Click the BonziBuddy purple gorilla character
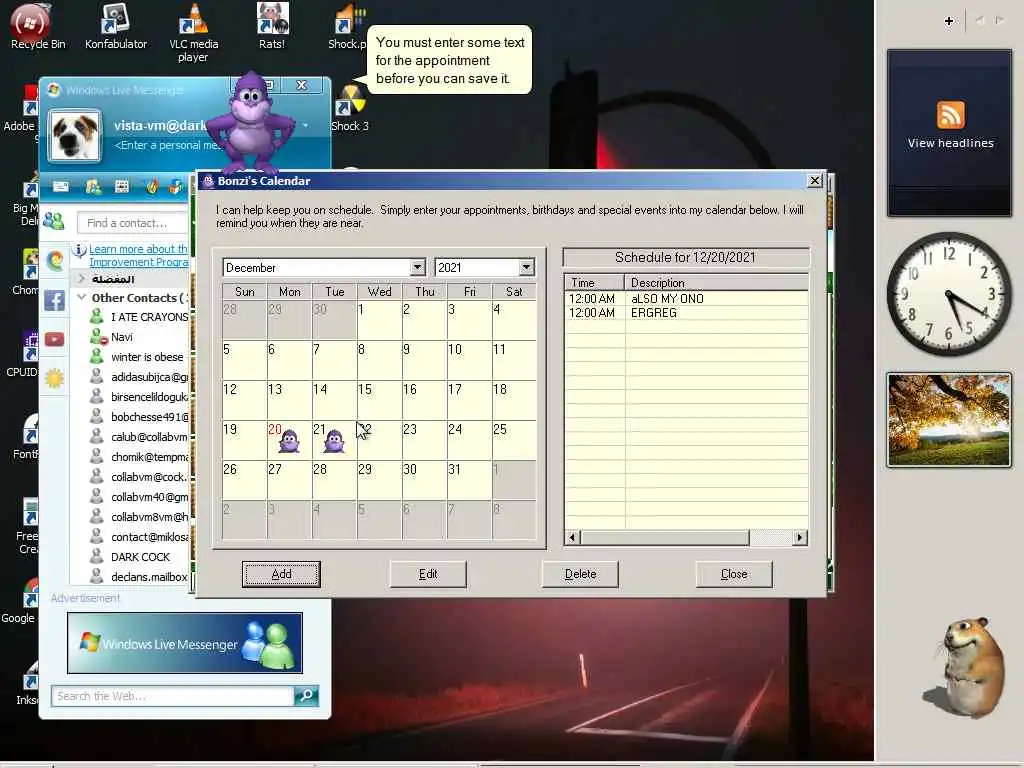1024x768 pixels. [x=251, y=122]
